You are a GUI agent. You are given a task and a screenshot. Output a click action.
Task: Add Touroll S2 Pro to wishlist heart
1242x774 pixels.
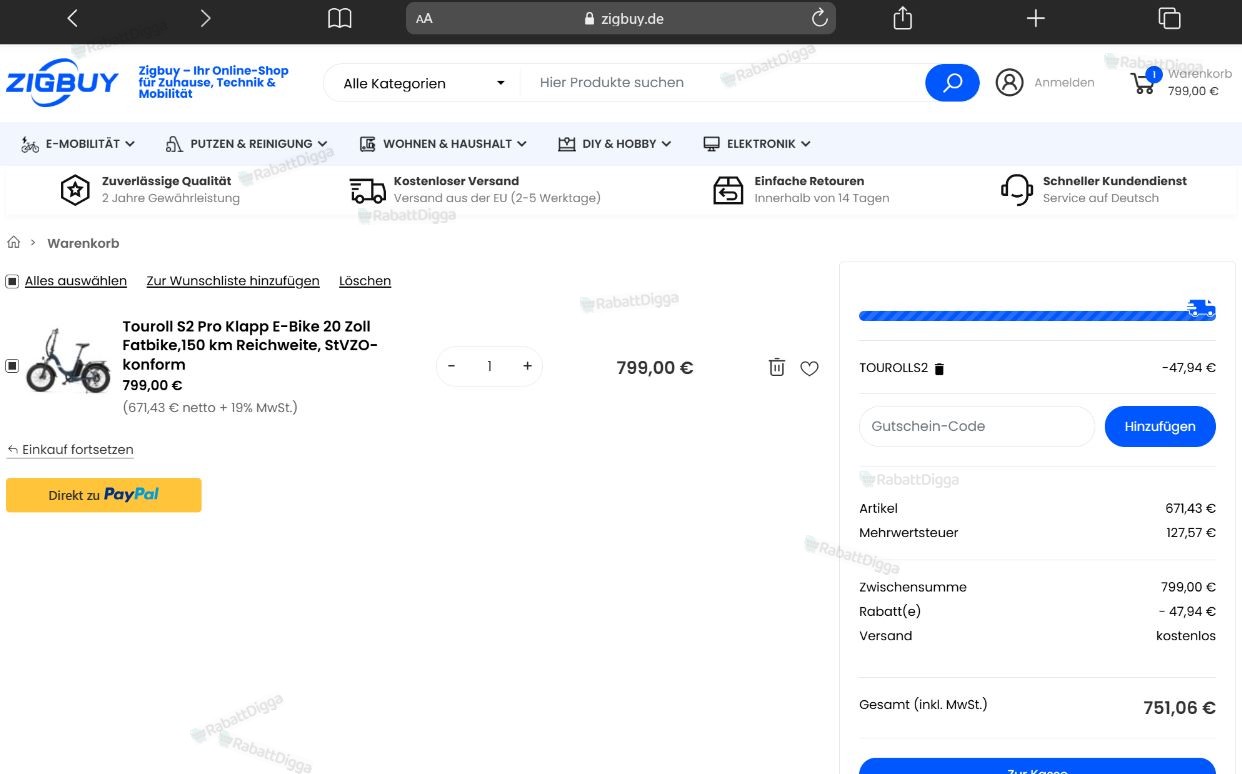[x=810, y=368]
